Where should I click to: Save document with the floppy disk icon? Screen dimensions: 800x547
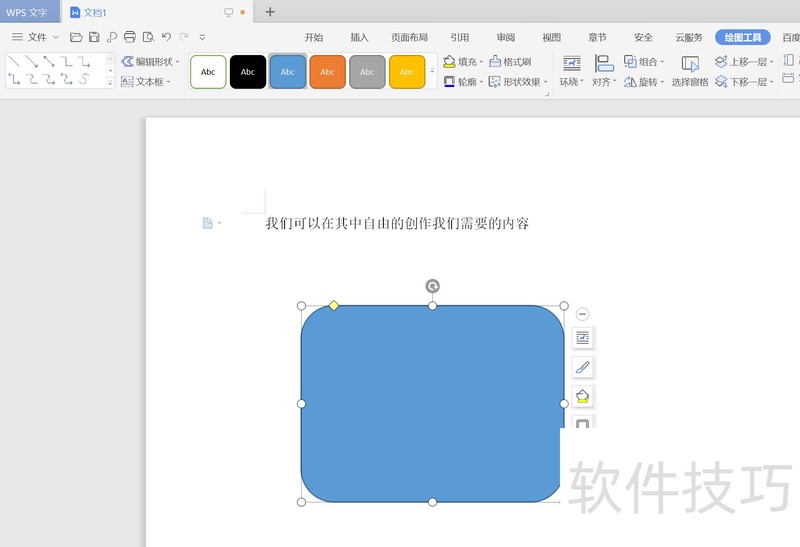[x=94, y=37]
